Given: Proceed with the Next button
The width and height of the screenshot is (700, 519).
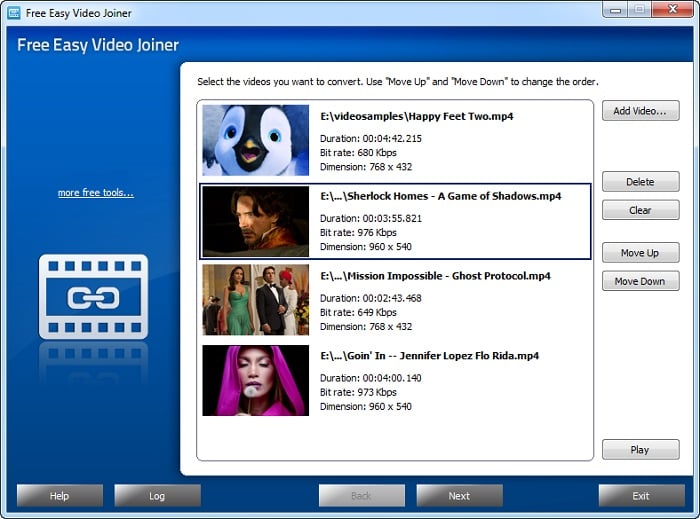Looking at the screenshot, I should (x=459, y=495).
